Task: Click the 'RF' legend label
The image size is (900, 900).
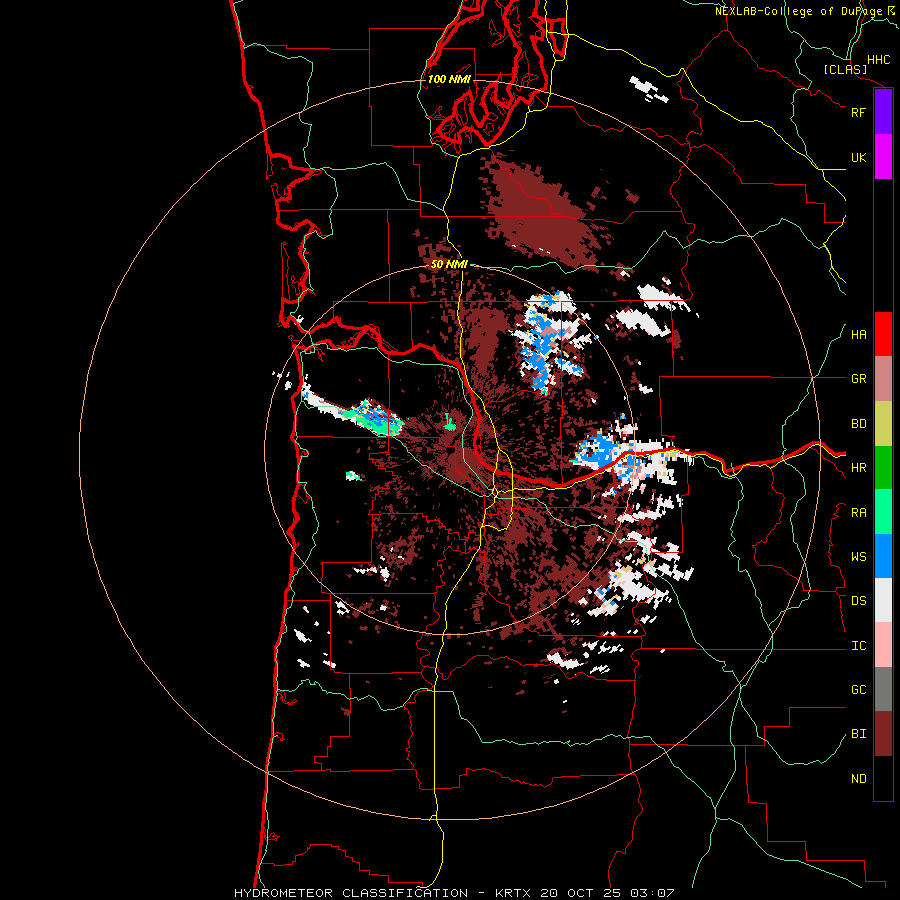Action: pos(859,112)
